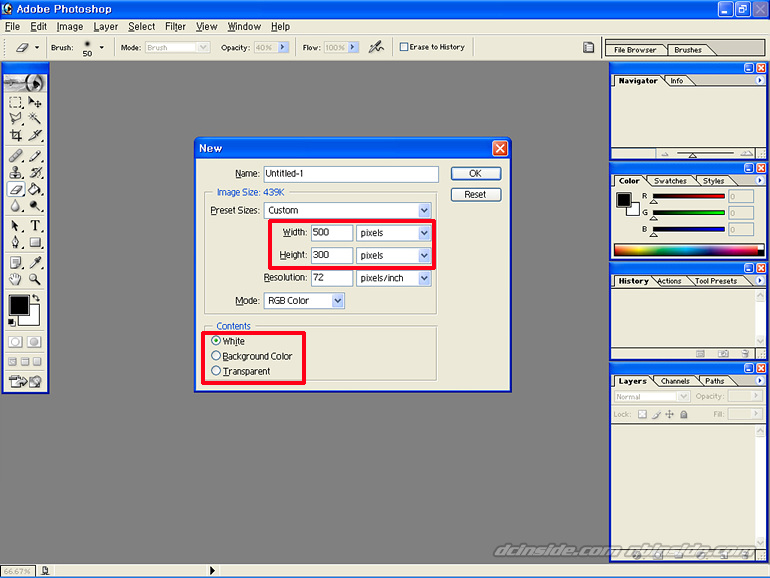Click Reset in the New dialog
The image size is (770, 578).
click(x=475, y=194)
